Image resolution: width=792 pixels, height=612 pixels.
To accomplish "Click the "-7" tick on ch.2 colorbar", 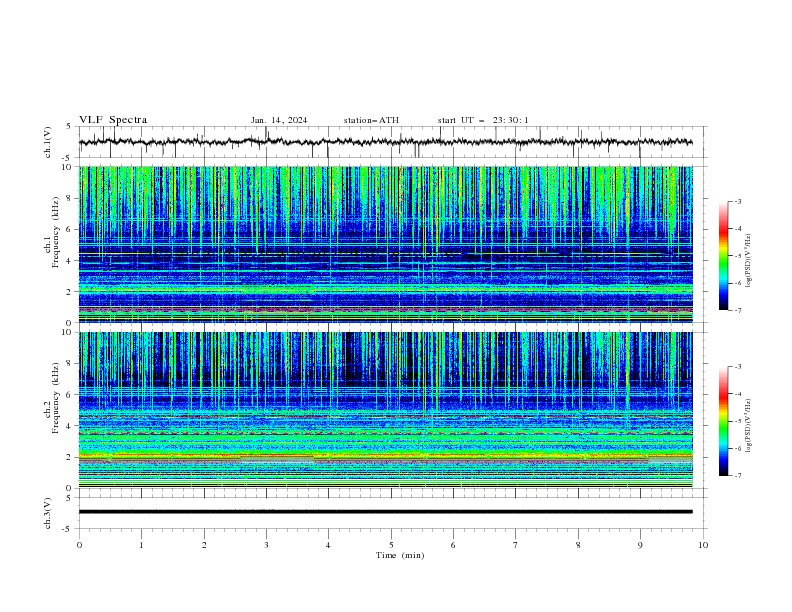I will (738, 476).
